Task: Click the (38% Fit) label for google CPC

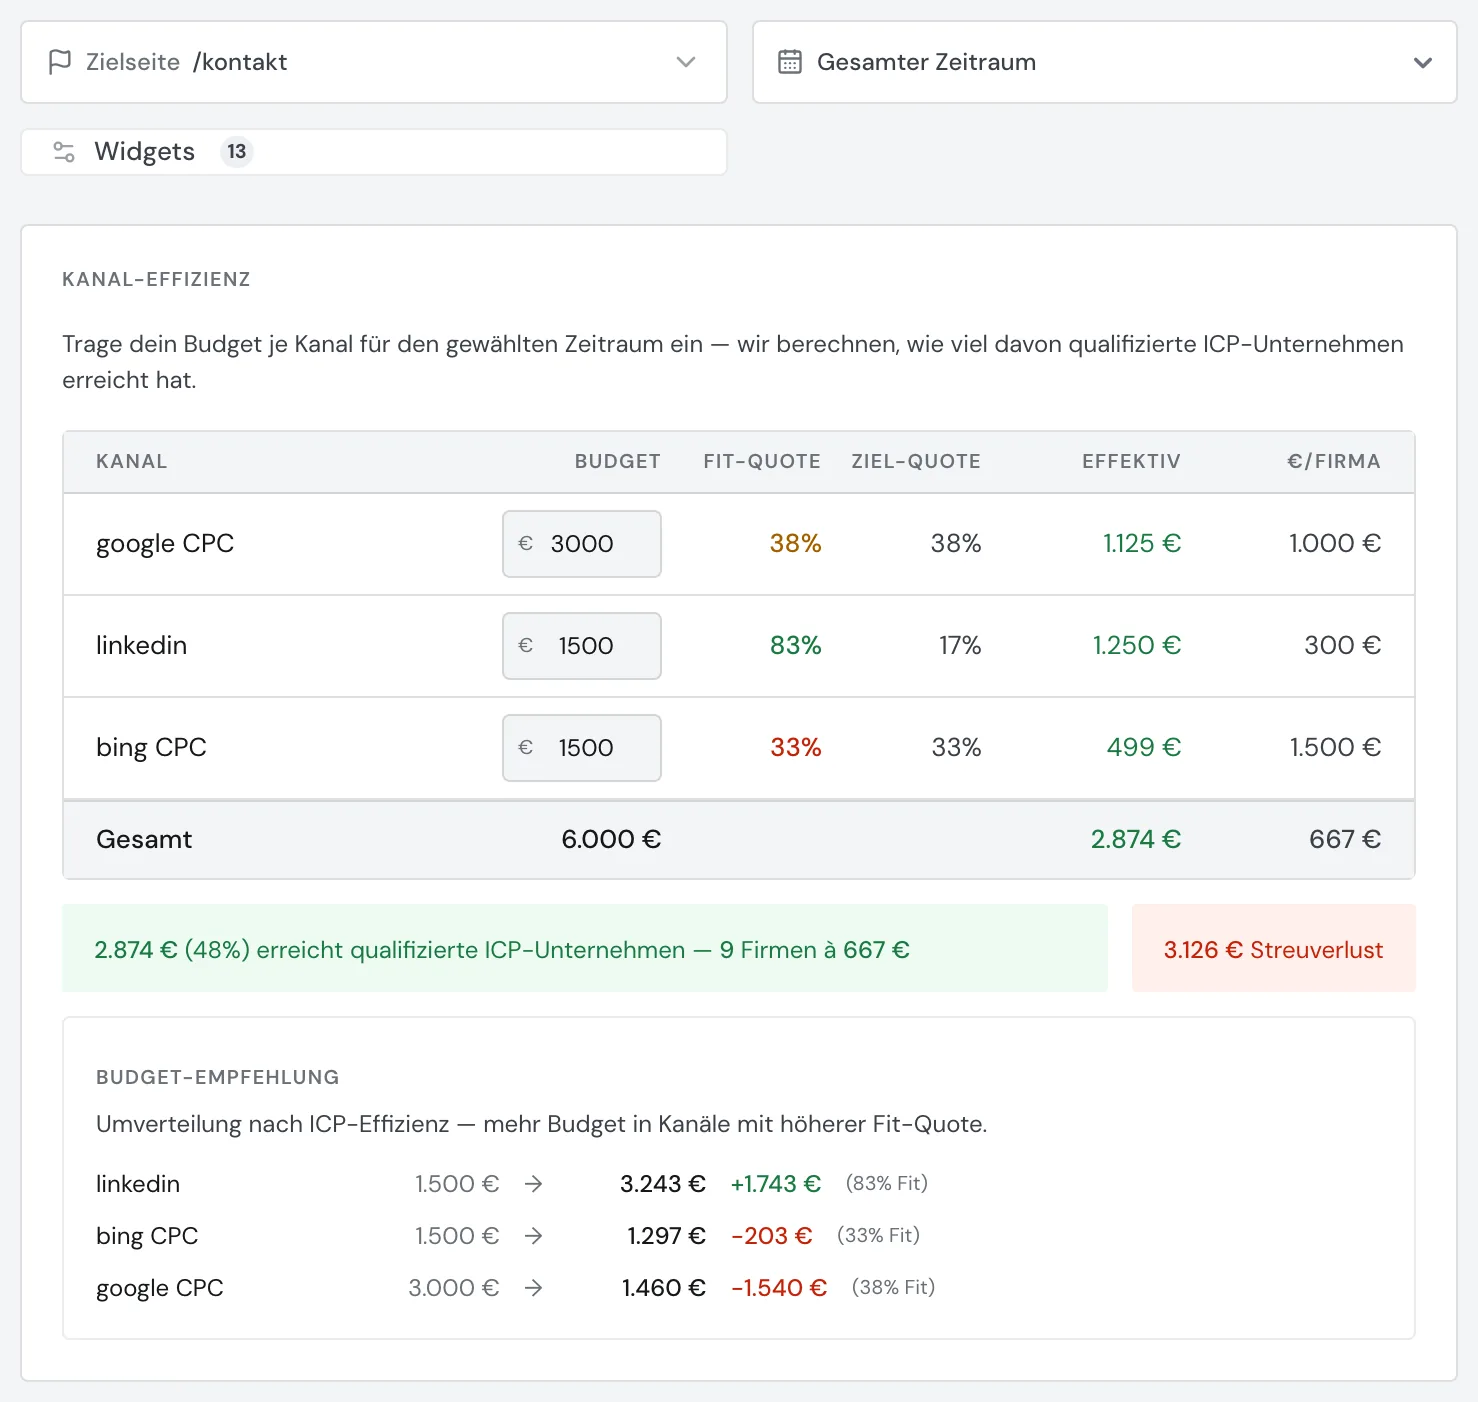Action: (893, 1288)
